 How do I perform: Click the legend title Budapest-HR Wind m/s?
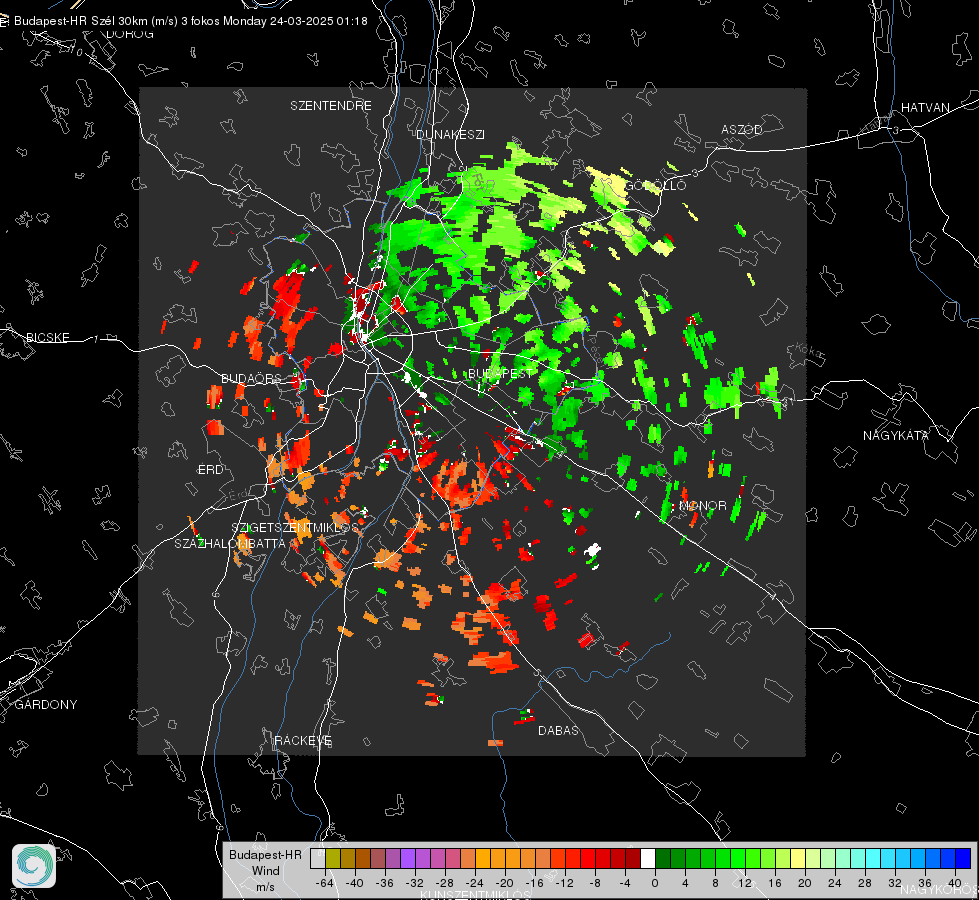pyautogui.click(x=265, y=870)
